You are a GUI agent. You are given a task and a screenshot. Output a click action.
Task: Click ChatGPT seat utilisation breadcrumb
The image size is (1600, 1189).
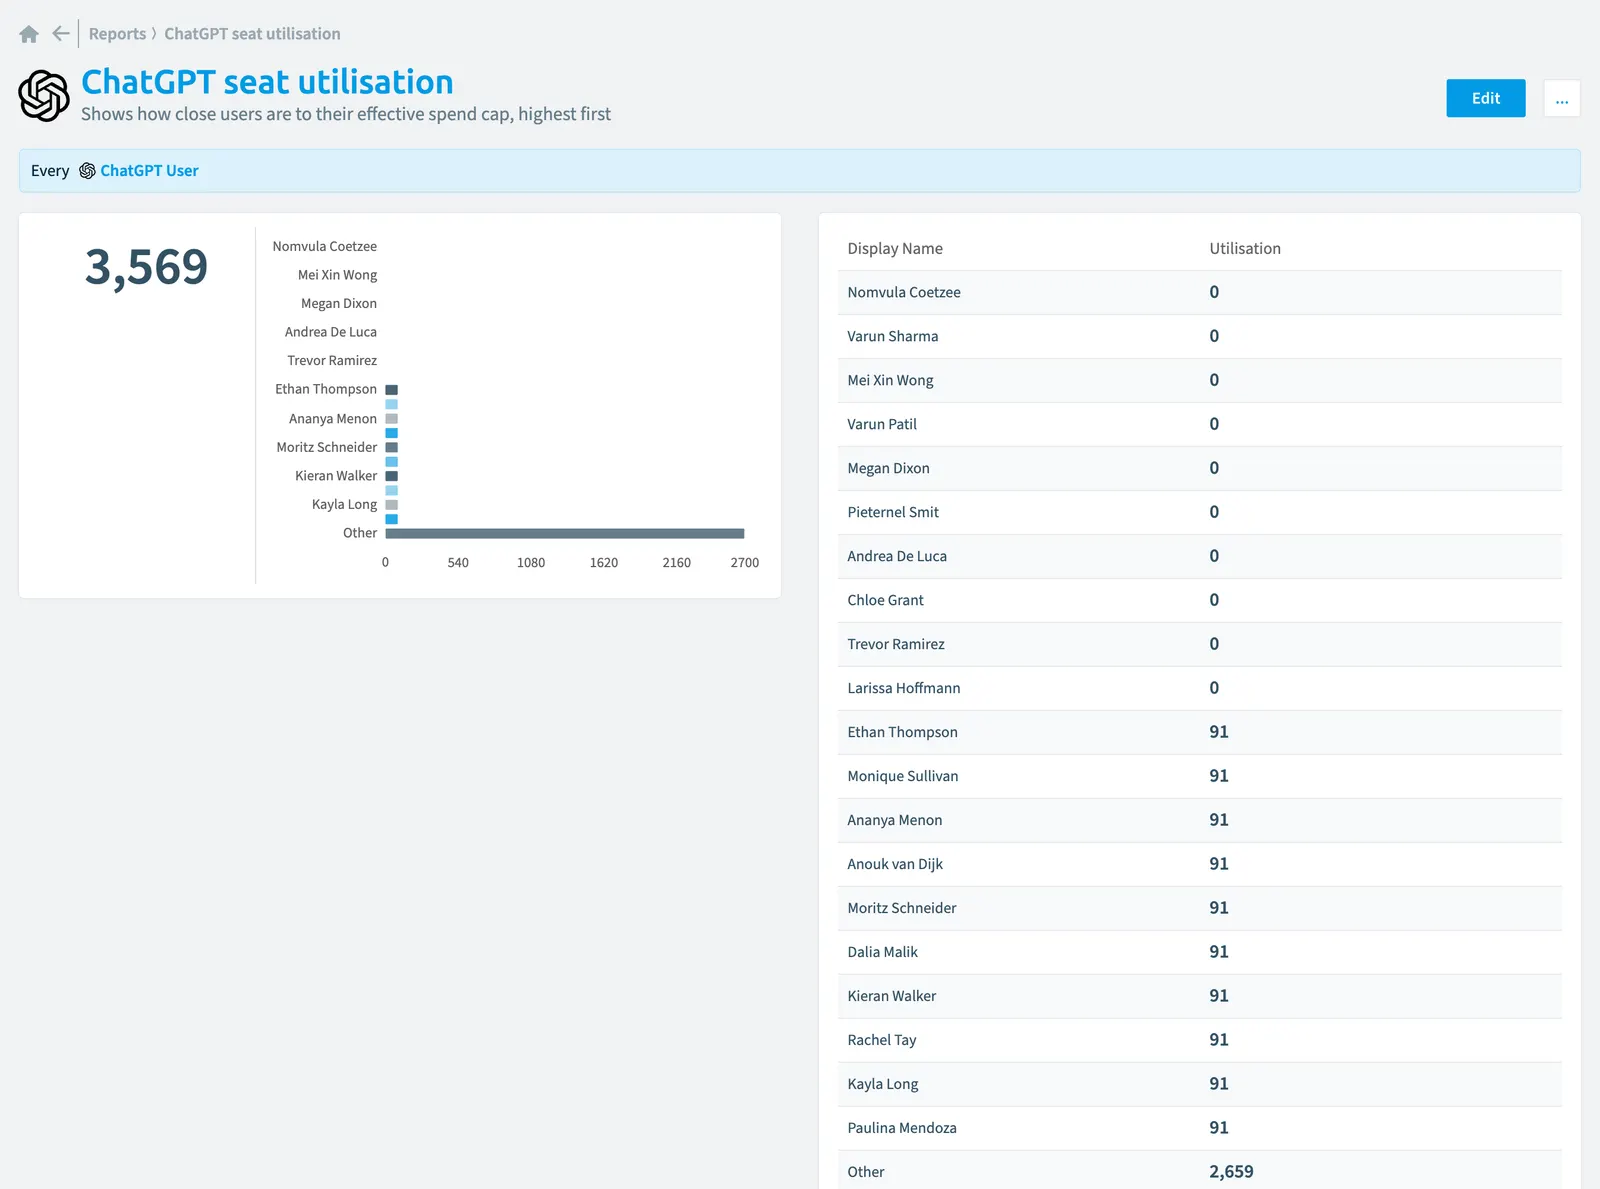click(252, 34)
